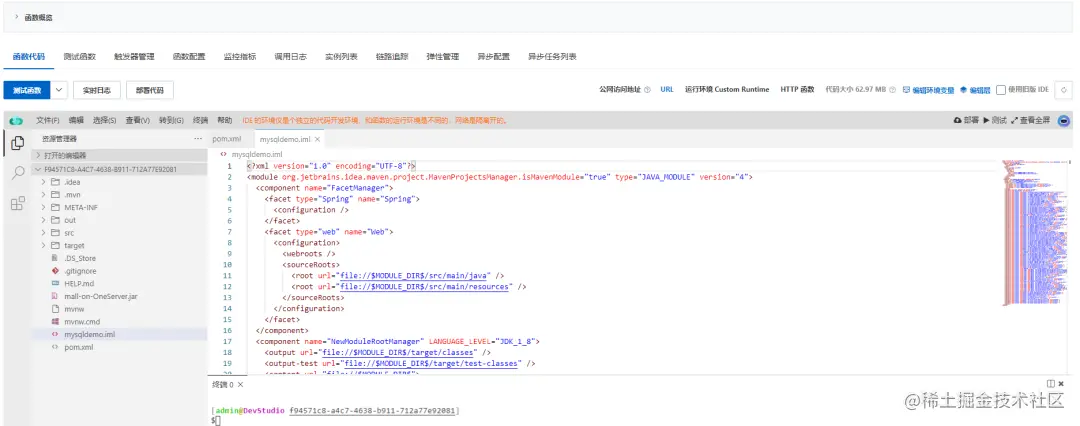Click the 部署 cloud deploy icon in IDE toolbar
1080x426 pixels.
coord(957,120)
